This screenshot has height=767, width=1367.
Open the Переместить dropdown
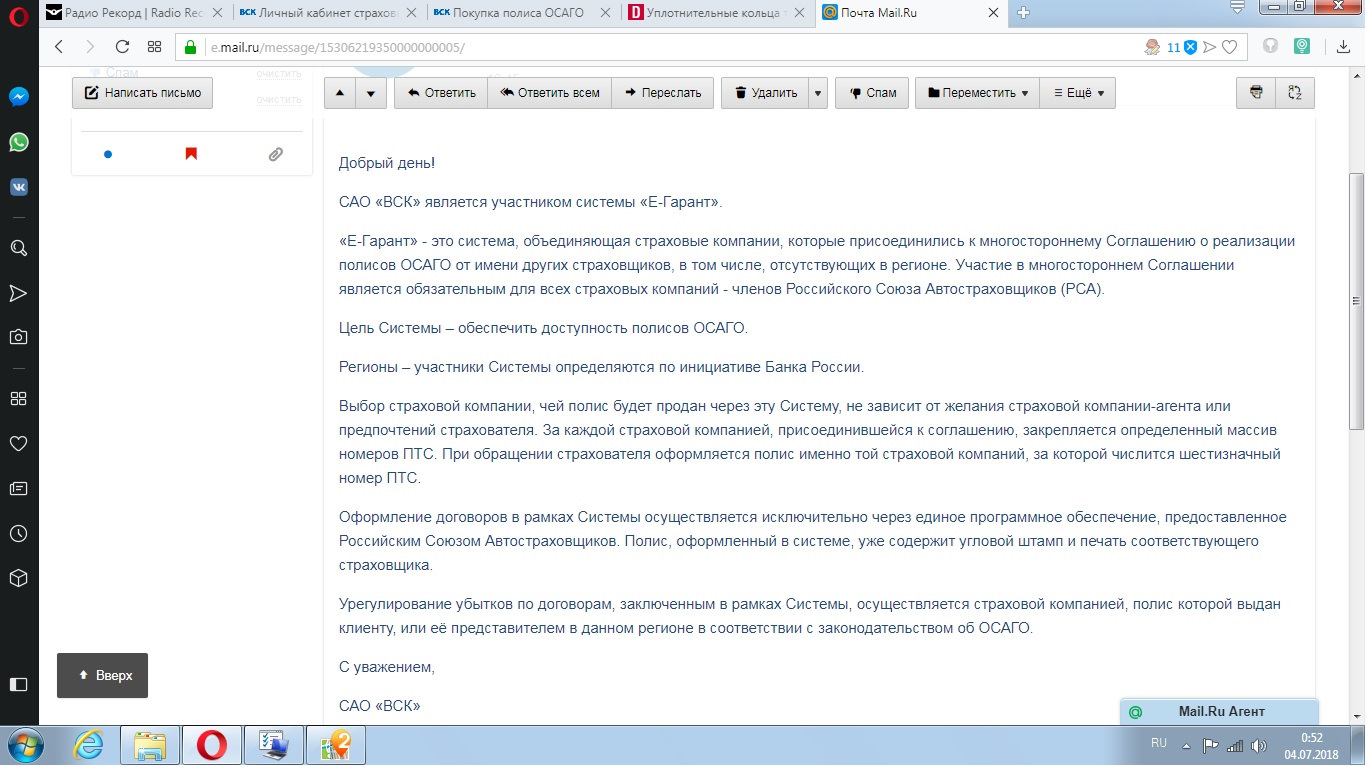pos(977,93)
